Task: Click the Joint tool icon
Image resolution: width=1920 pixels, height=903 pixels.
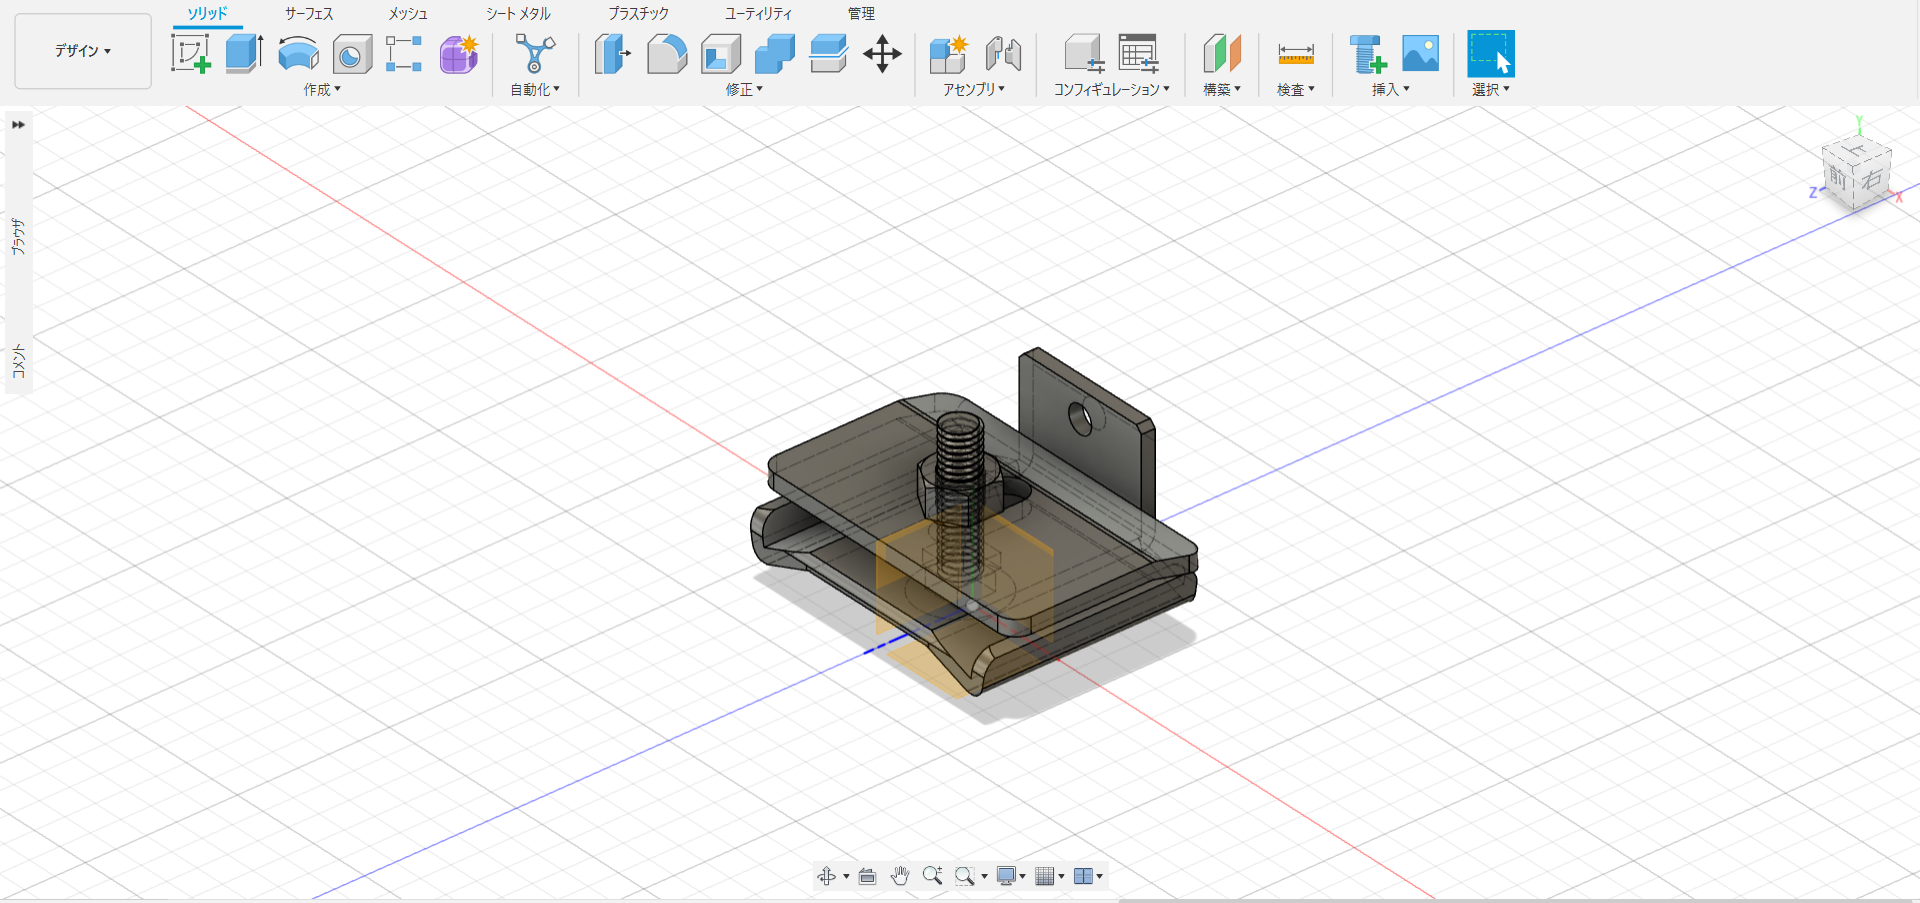Action: point(1003,54)
